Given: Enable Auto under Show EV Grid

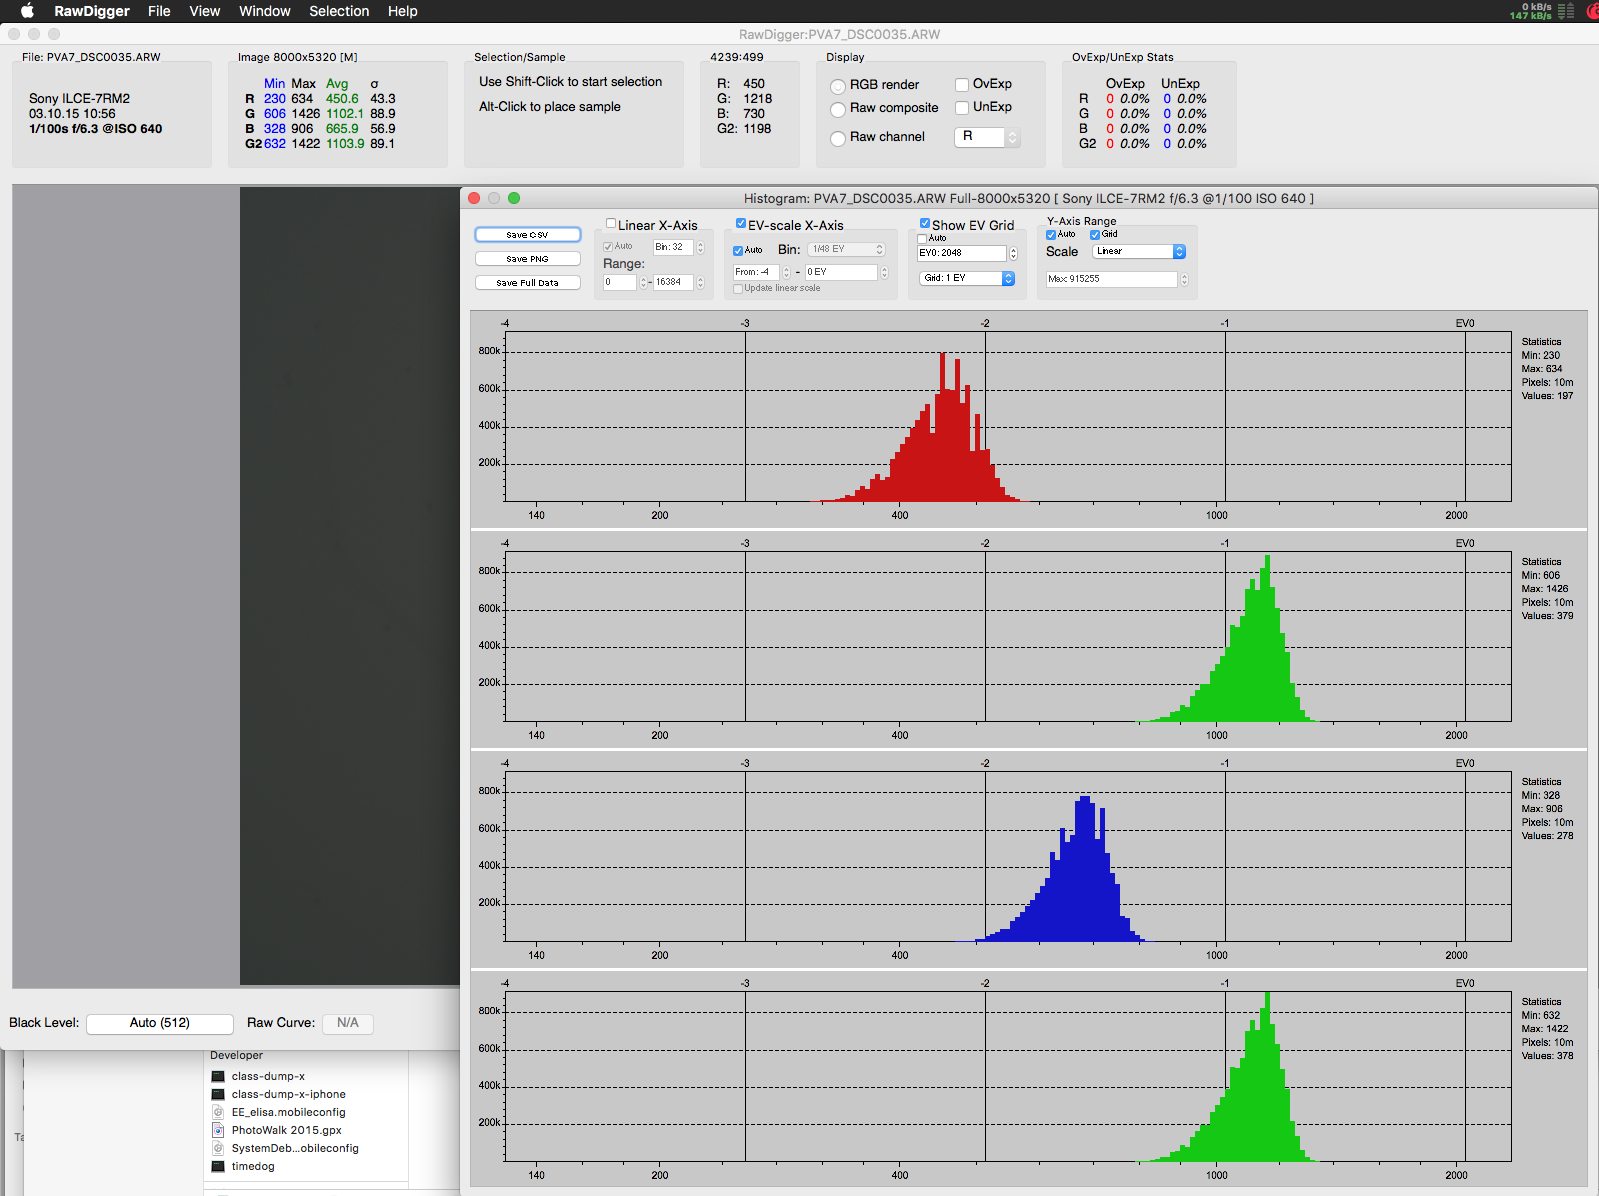Looking at the screenshot, I should [922, 238].
